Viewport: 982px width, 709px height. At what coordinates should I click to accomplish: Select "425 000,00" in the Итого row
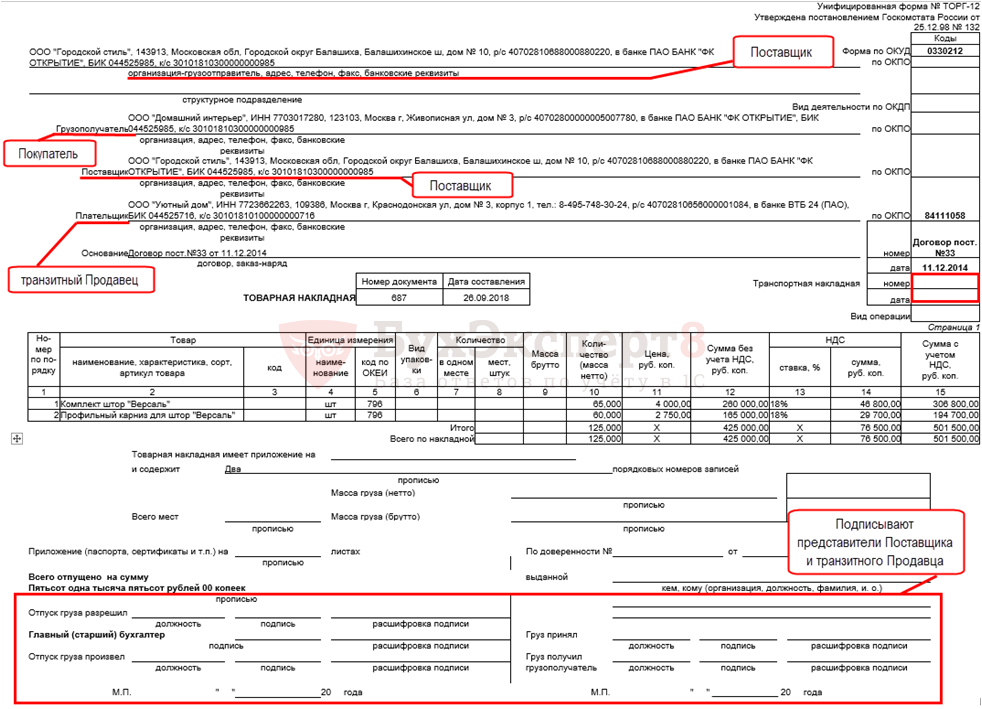coord(730,427)
